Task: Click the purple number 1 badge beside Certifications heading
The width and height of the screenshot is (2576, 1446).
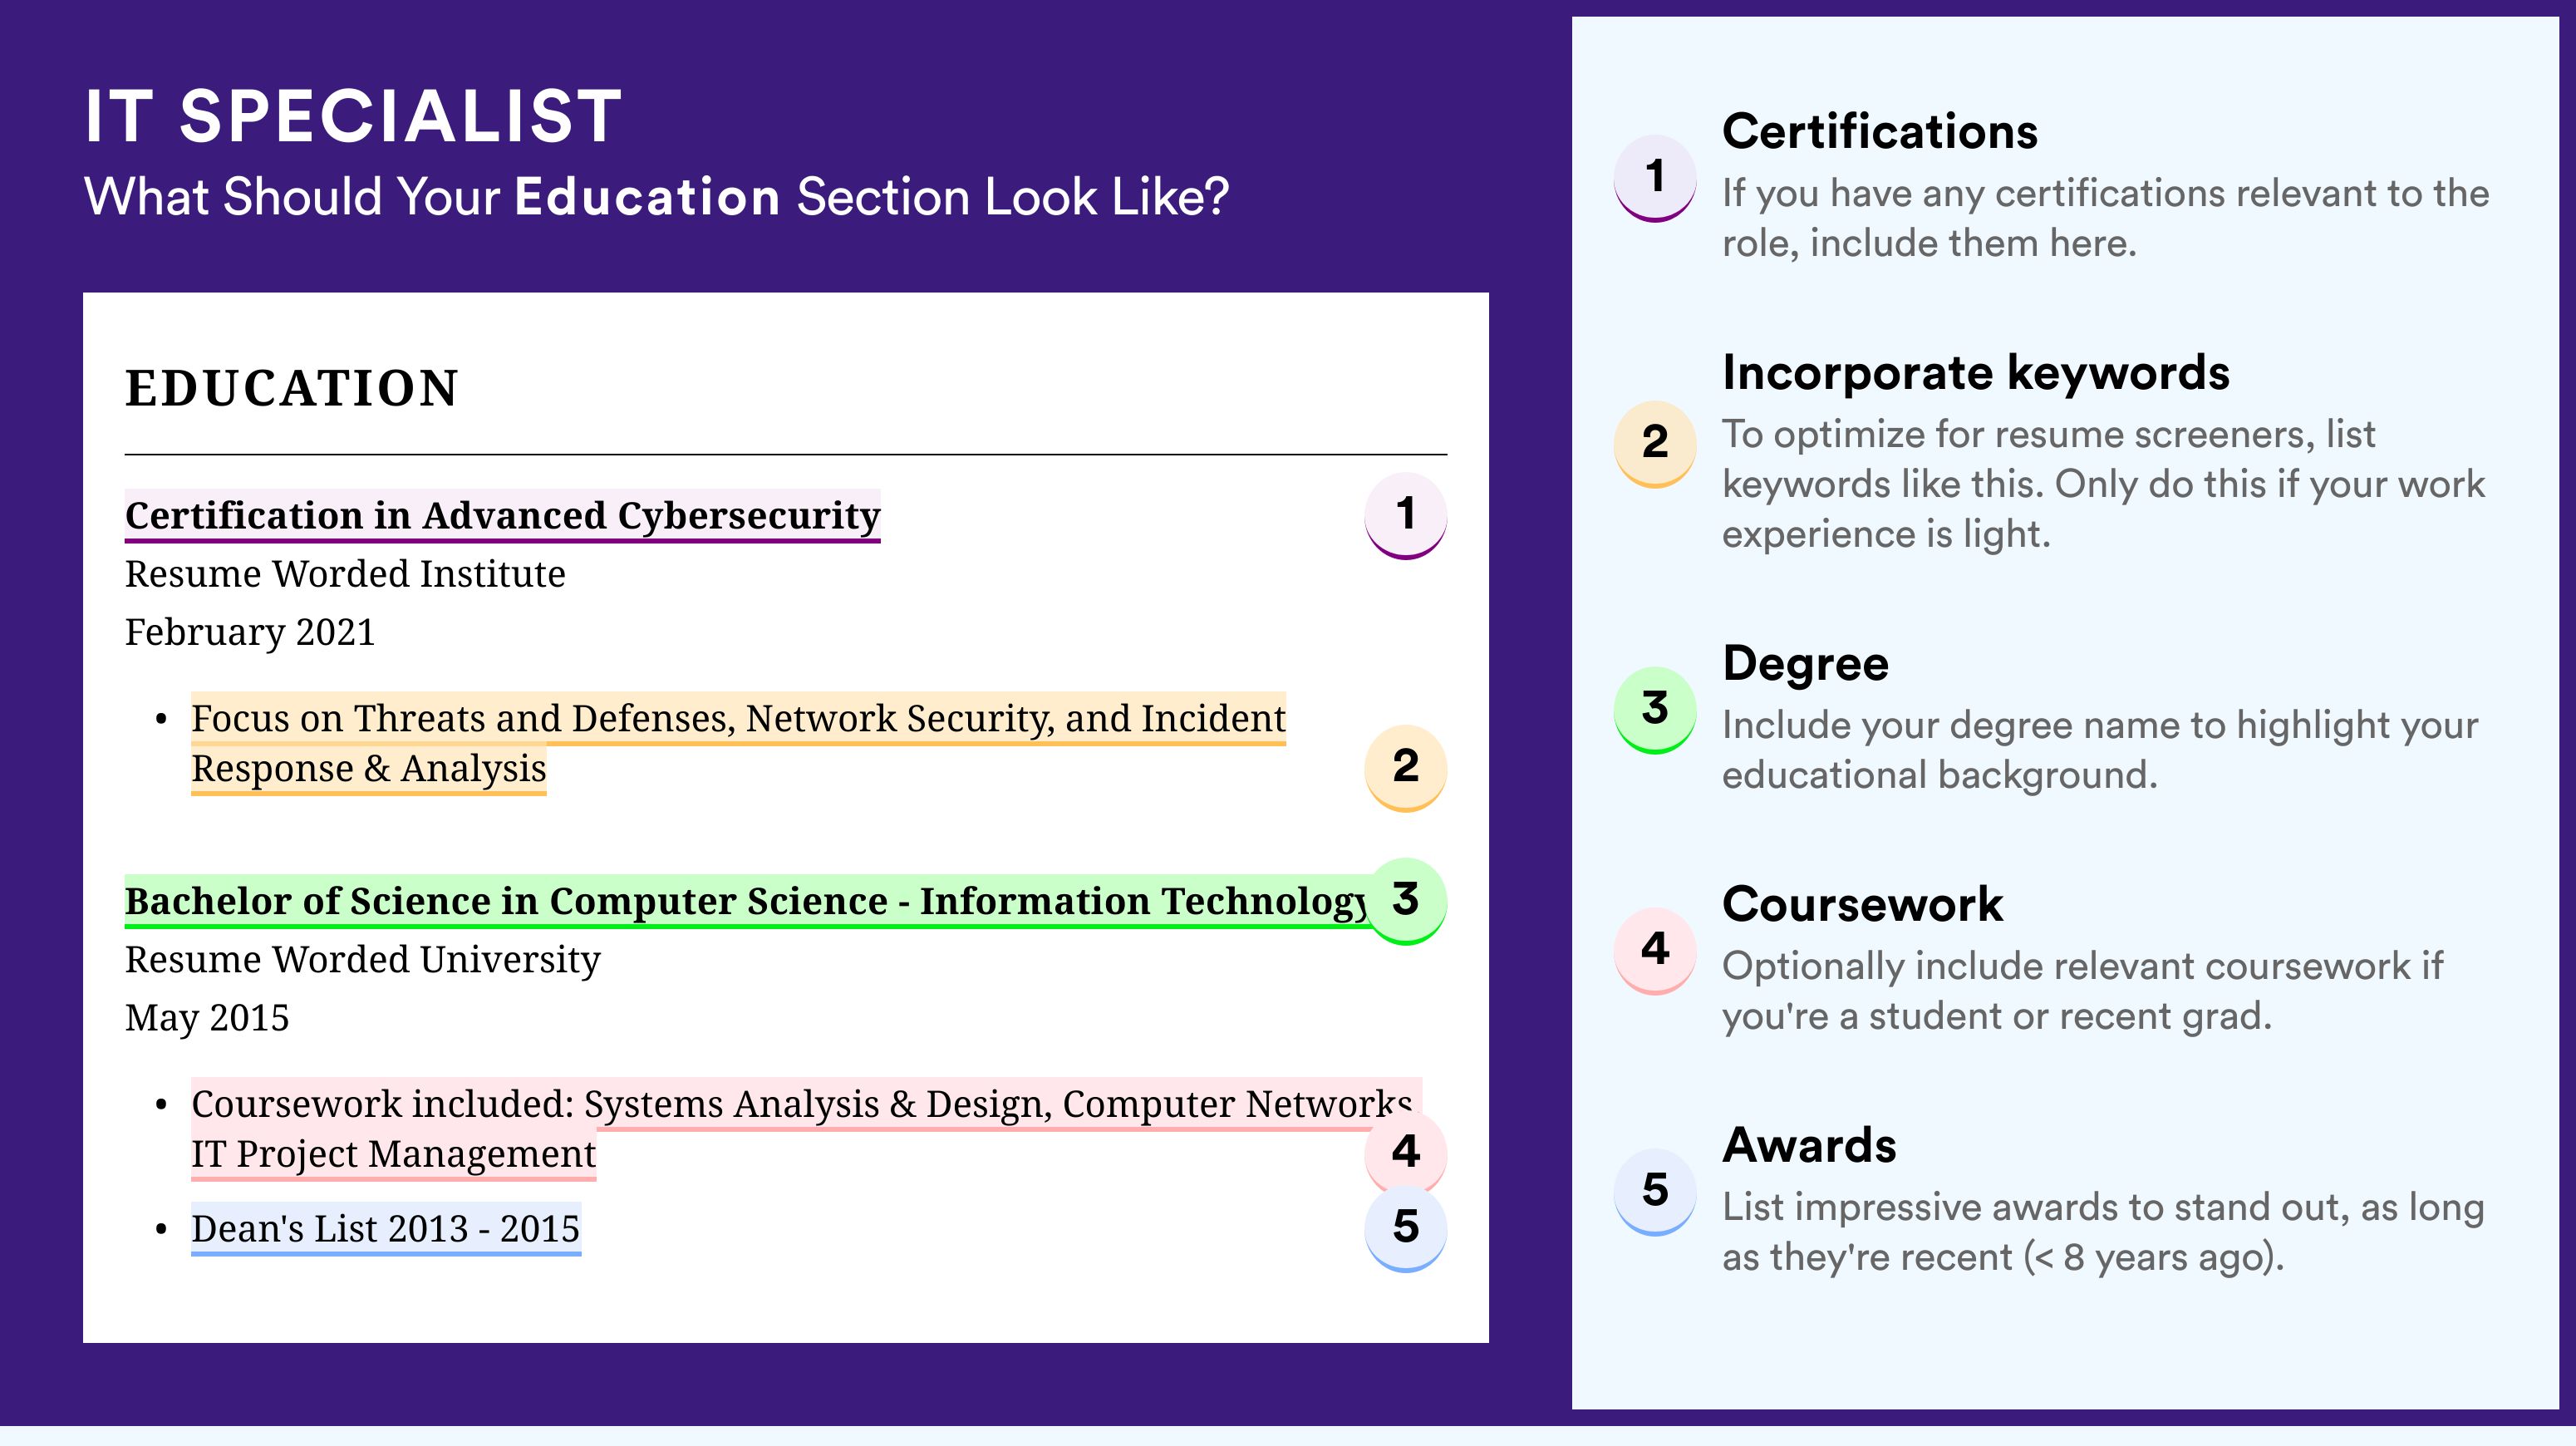Action: (x=1655, y=177)
